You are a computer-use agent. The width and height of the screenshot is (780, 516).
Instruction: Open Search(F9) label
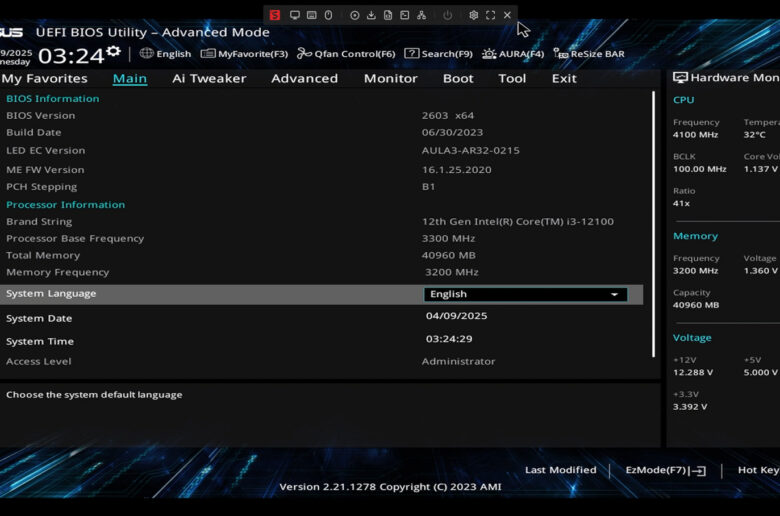(x=447, y=54)
